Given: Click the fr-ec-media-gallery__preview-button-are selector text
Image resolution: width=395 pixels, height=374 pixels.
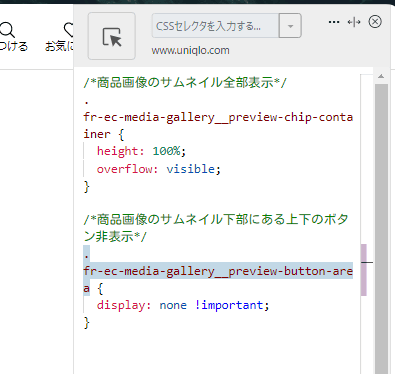Looking at the screenshot, I should [x=218, y=271].
